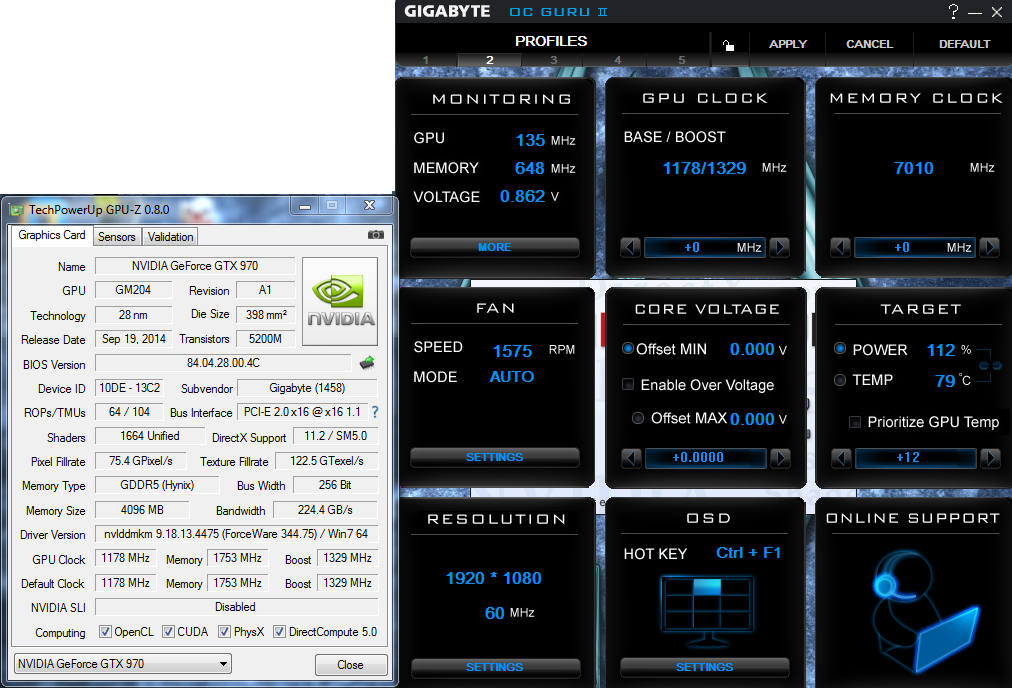Raise the core voltage offset with the right arrow
This screenshot has width=1012, height=688.
[781, 458]
